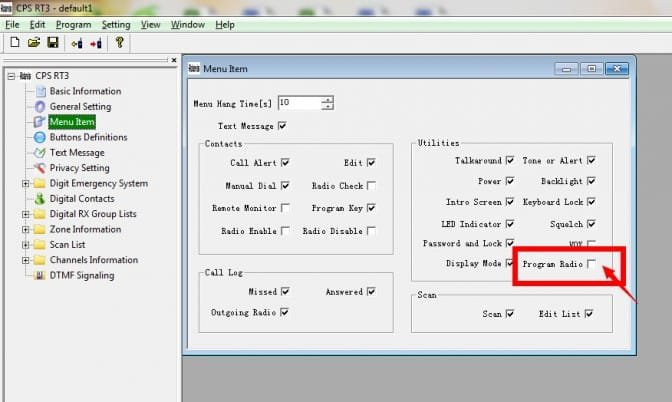Select General Setting in the tree
The width and height of the screenshot is (672, 402).
point(80,106)
